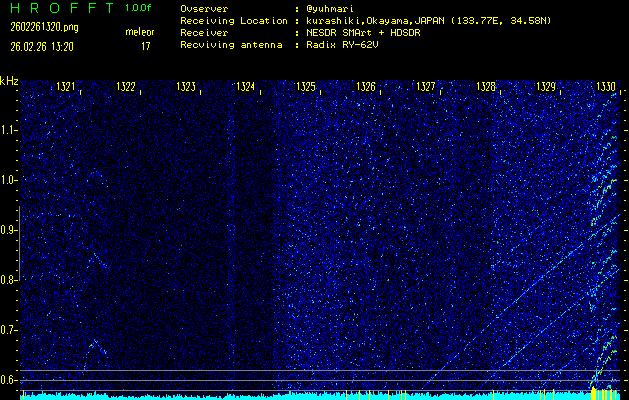Select the Radix RY-62V antenna value
Viewport: 629px width, 400px height.
(x=343, y=45)
